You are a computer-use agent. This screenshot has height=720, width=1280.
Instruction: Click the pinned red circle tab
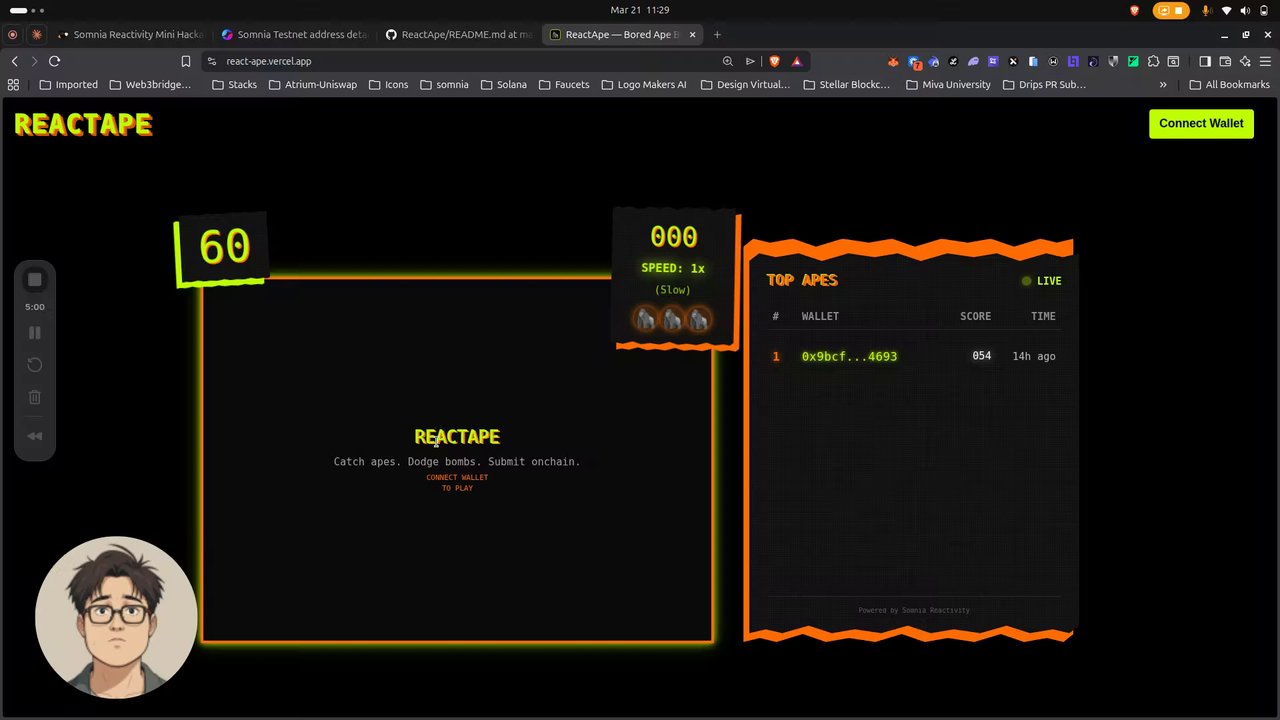tap(12, 34)
